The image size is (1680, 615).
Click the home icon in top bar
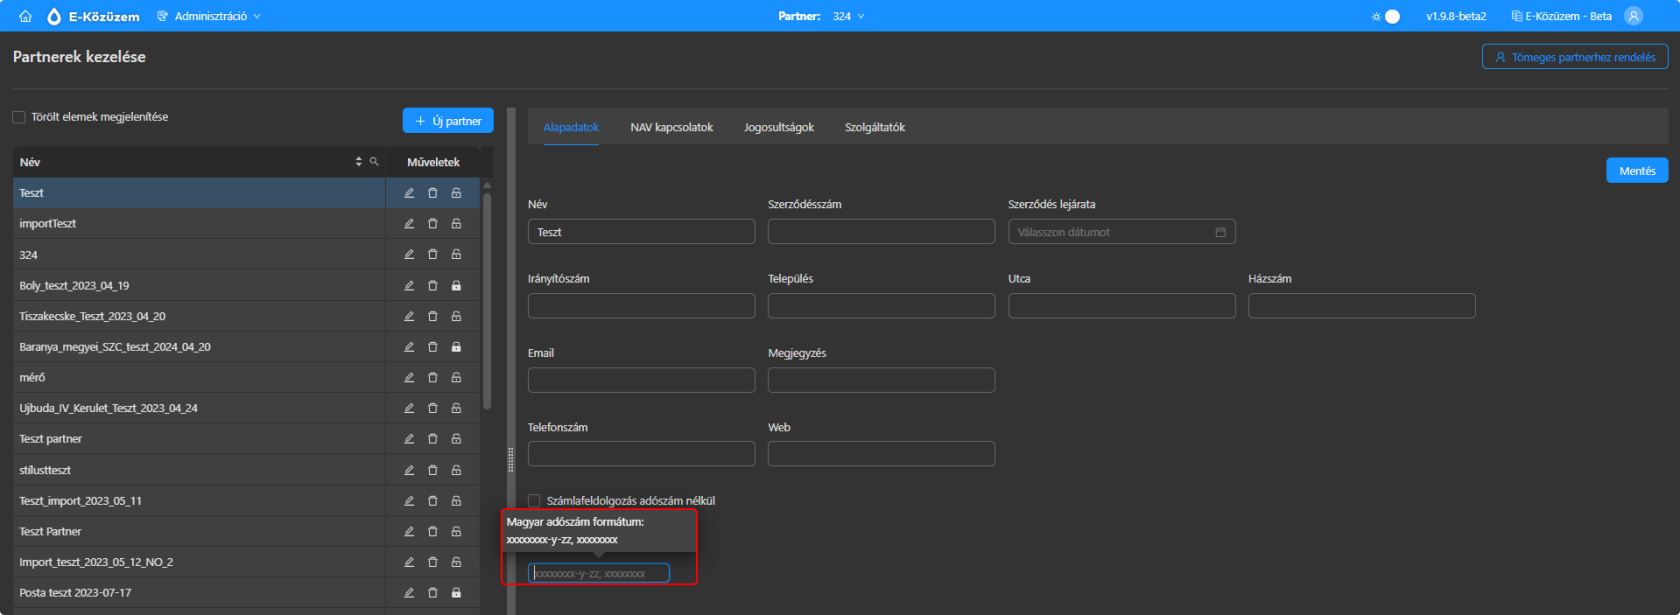(x=26, y=16)
